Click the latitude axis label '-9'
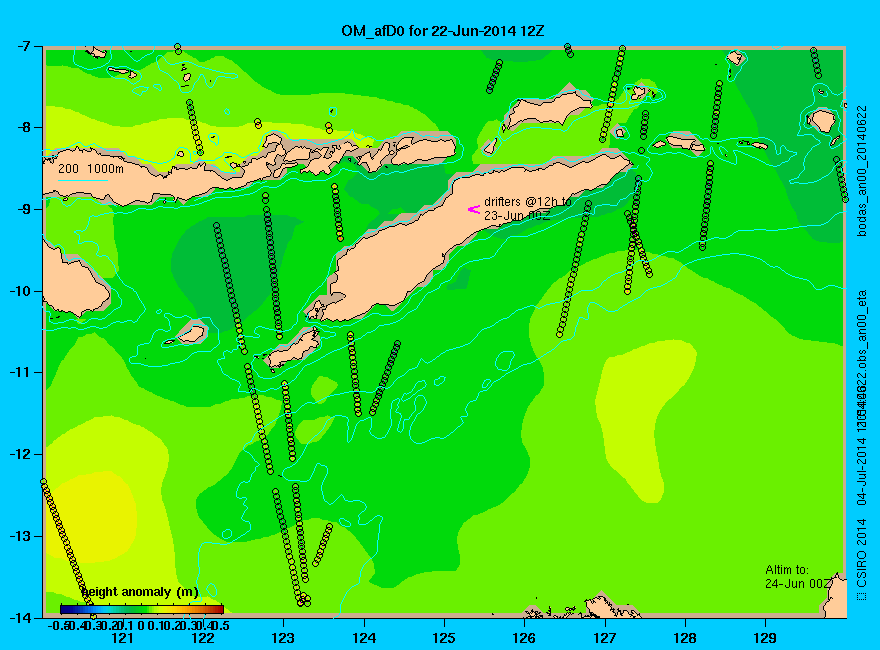 click(x=24, y=209)
